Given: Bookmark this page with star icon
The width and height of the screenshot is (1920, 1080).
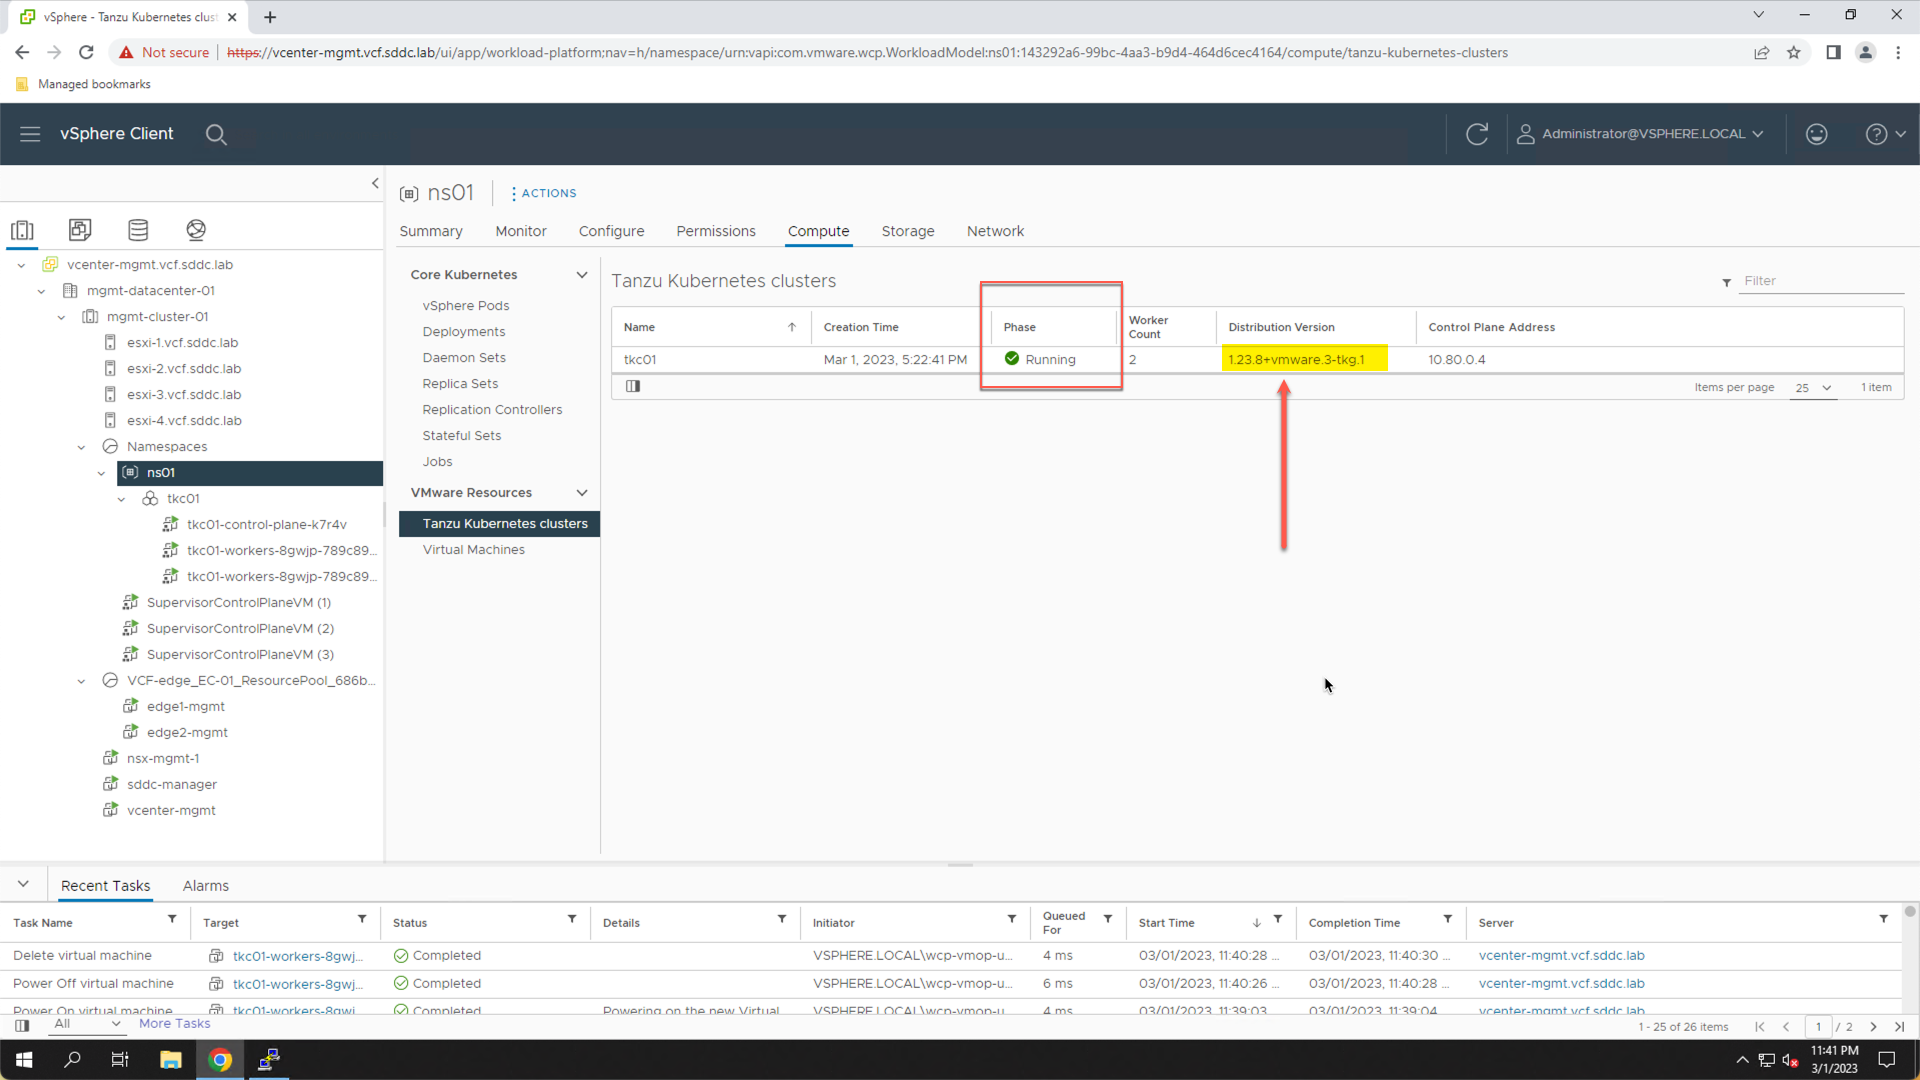Looking at the screenshot, I should (1794, 53).
